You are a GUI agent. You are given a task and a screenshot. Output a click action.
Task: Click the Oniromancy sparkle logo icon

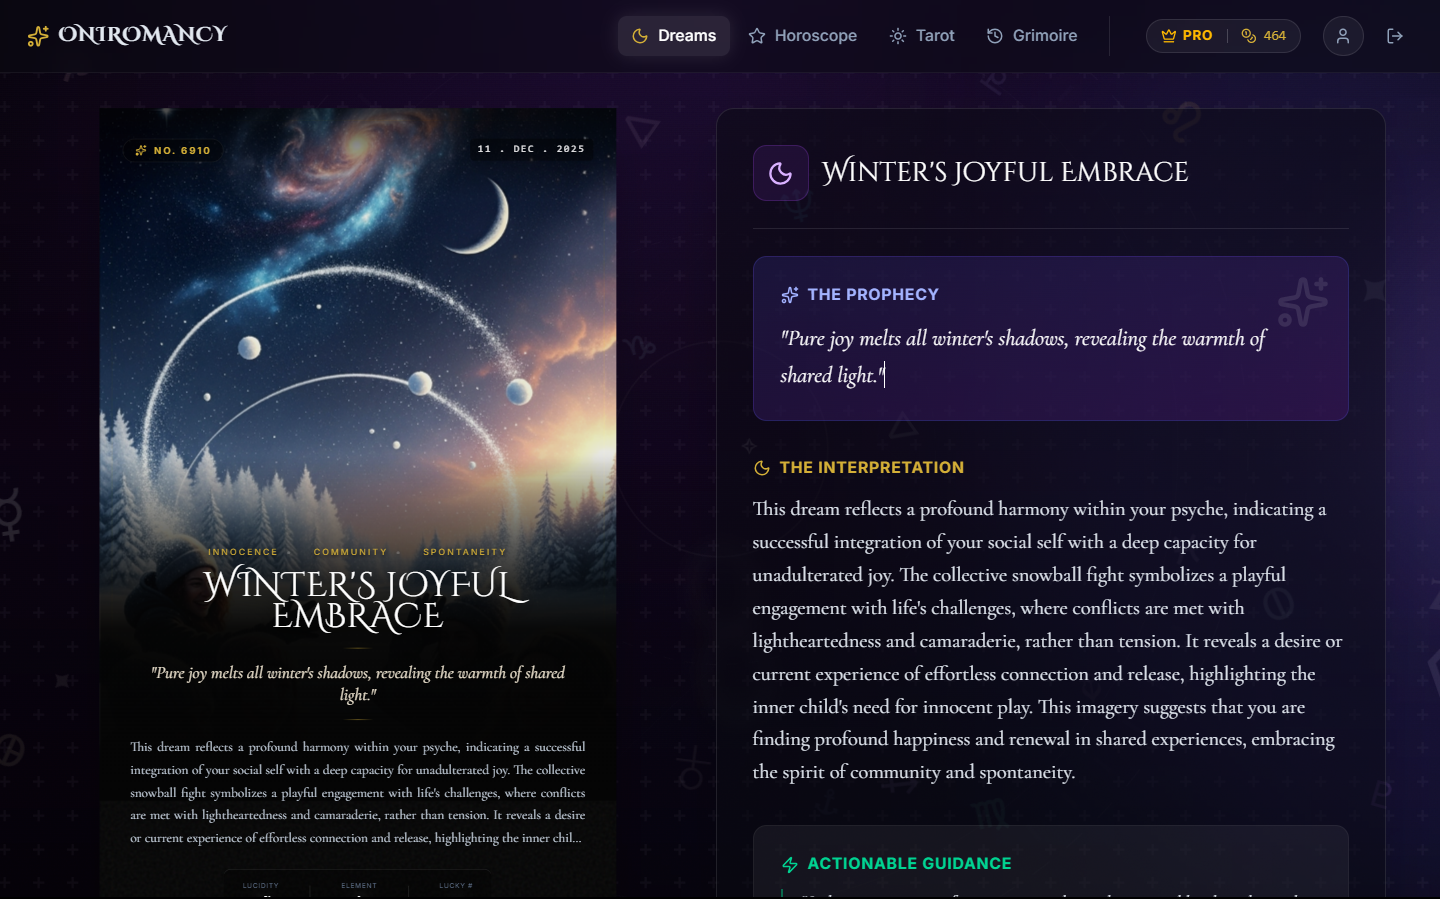(x=38, y=36)
